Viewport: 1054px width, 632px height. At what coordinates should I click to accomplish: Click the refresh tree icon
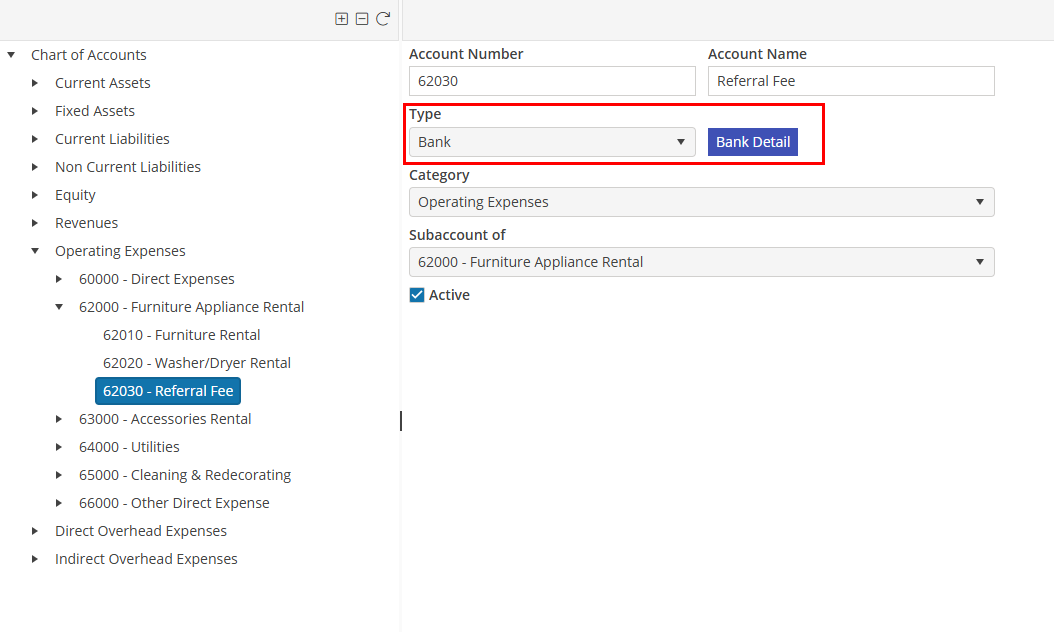coord(383,19)
